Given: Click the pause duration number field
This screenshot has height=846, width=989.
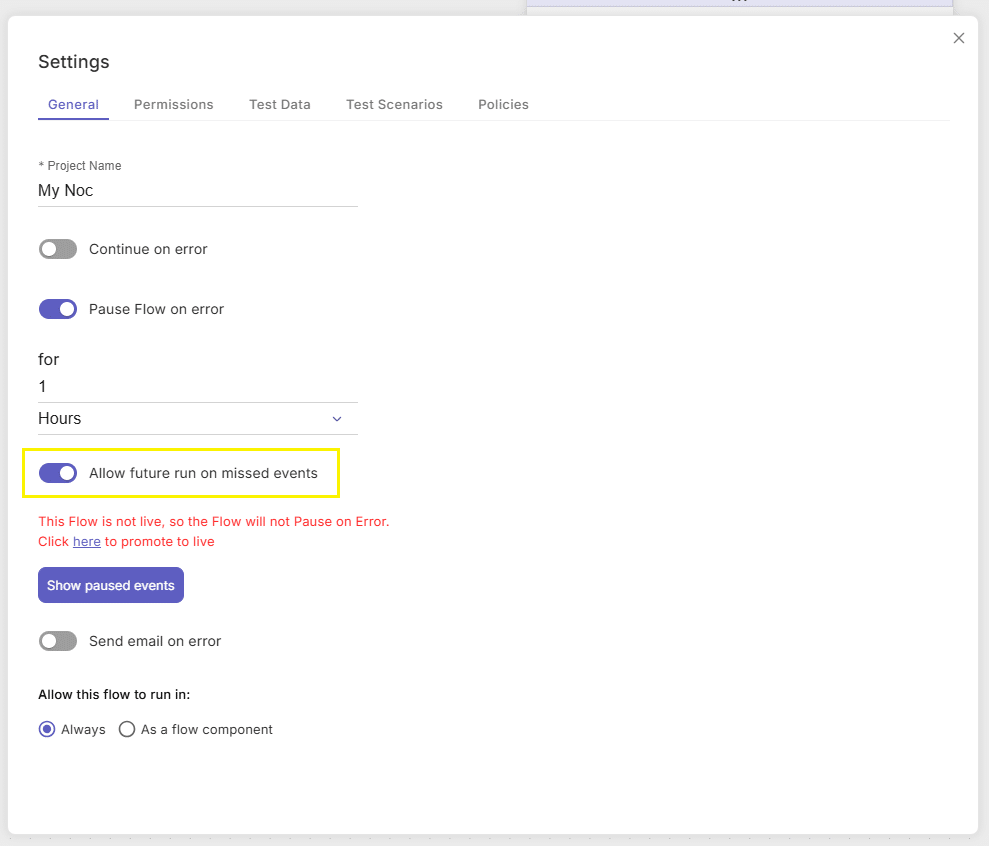Looking at the screenshot, I should coord(197,387).
